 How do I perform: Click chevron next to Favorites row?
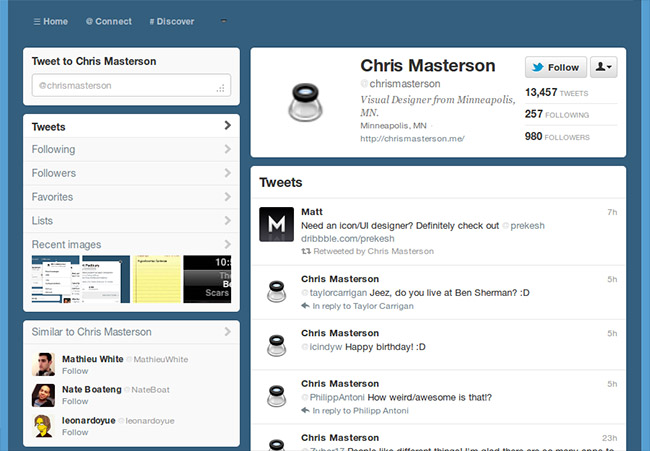pyautogui.click(x=228, y=196)
